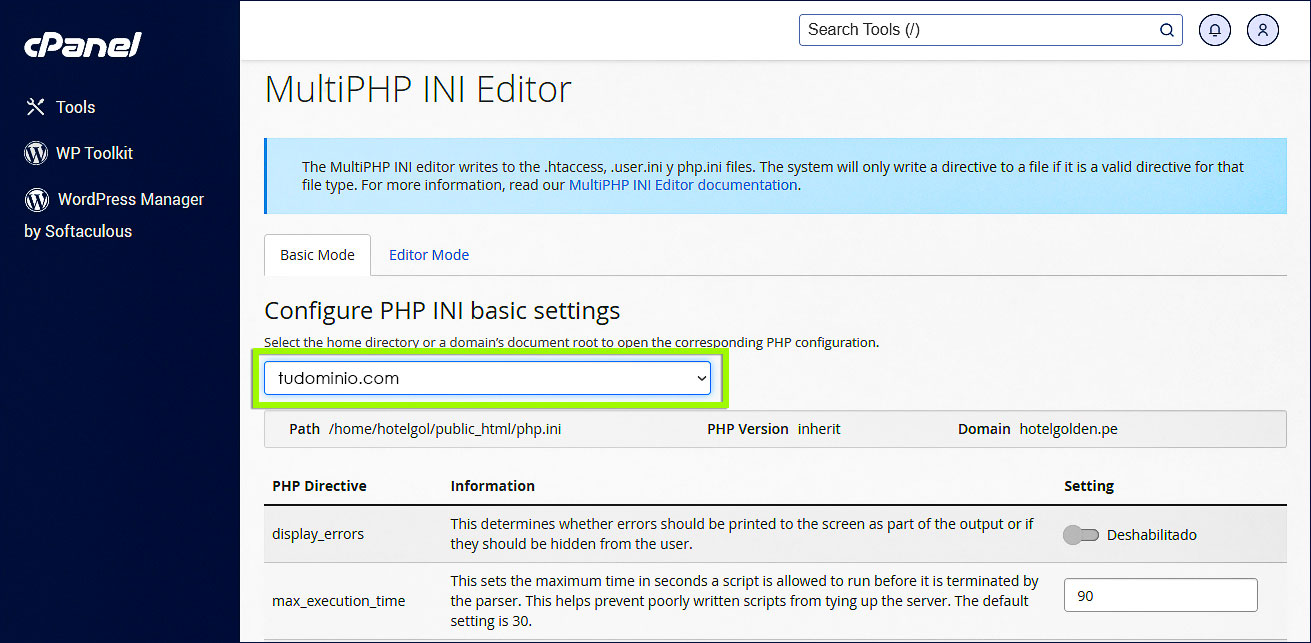Switch to Editor Mode tab

428,255
